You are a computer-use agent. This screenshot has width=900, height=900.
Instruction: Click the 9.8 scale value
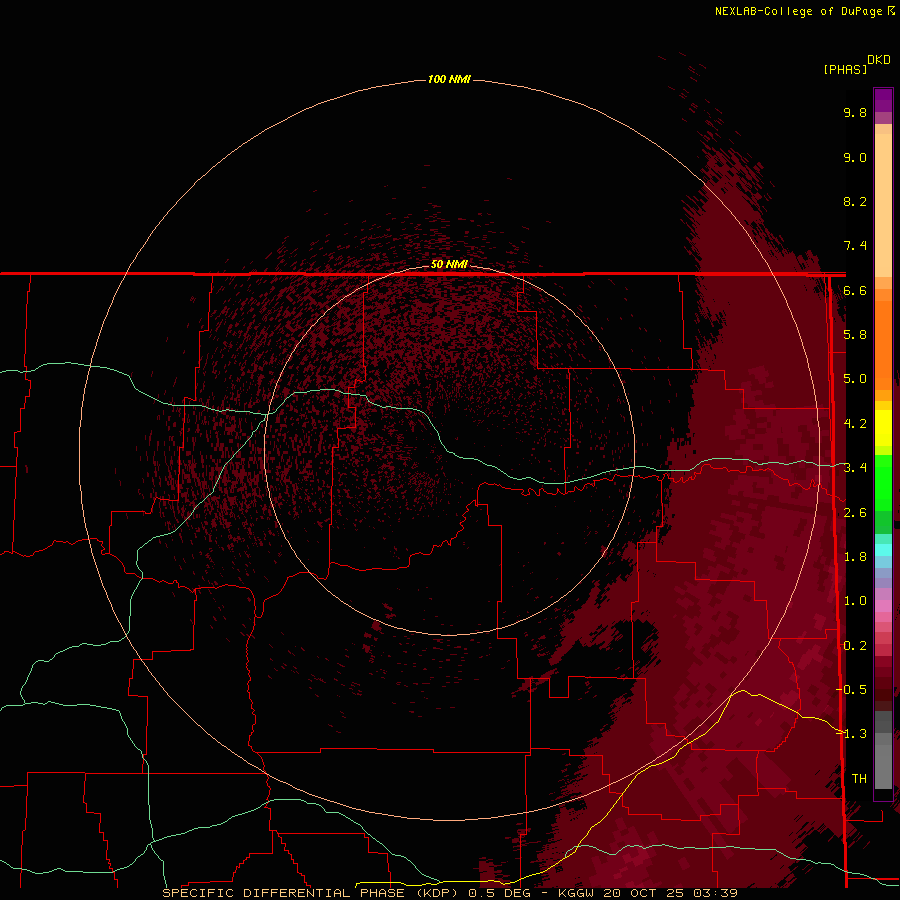[x=855, y=112]
